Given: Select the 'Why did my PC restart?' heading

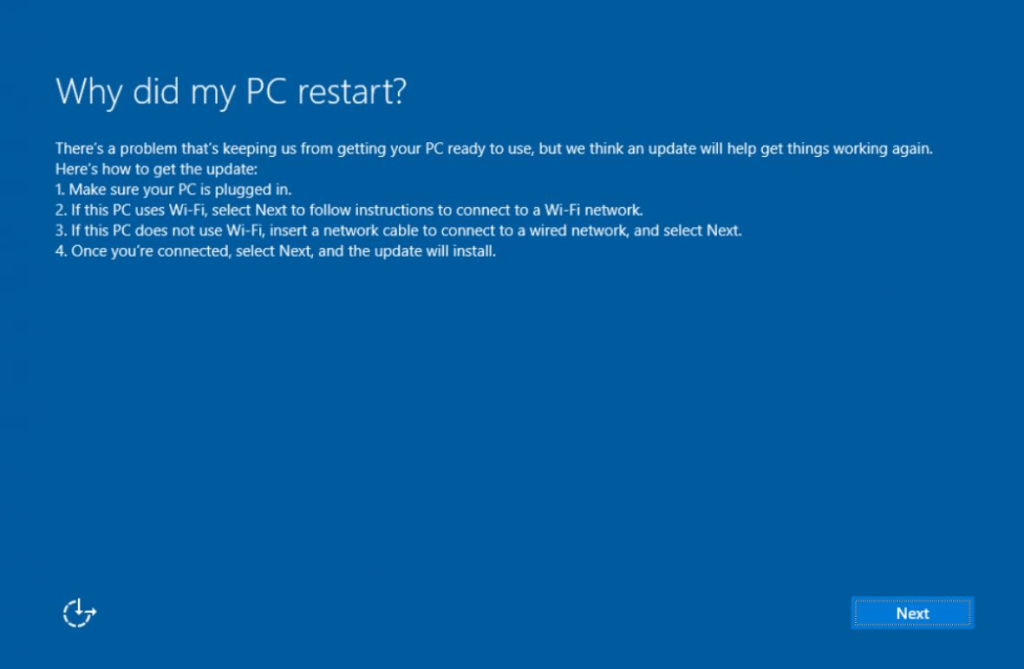Looking at the screenshot, I should click(x=231, y=91).
